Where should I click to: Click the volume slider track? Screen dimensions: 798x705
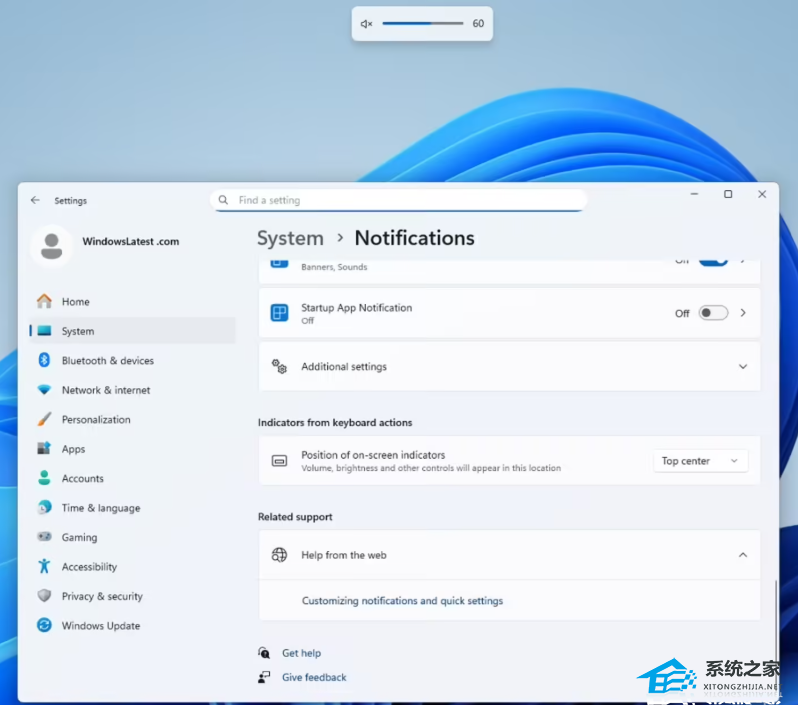tap(422, 24)
